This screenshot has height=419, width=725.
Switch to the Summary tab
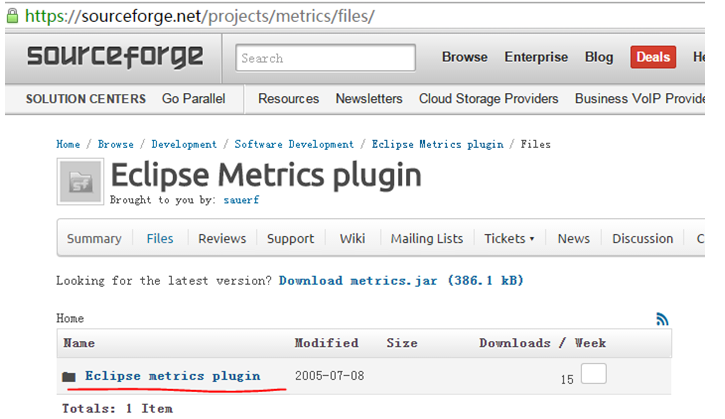[x=94, y=239]
